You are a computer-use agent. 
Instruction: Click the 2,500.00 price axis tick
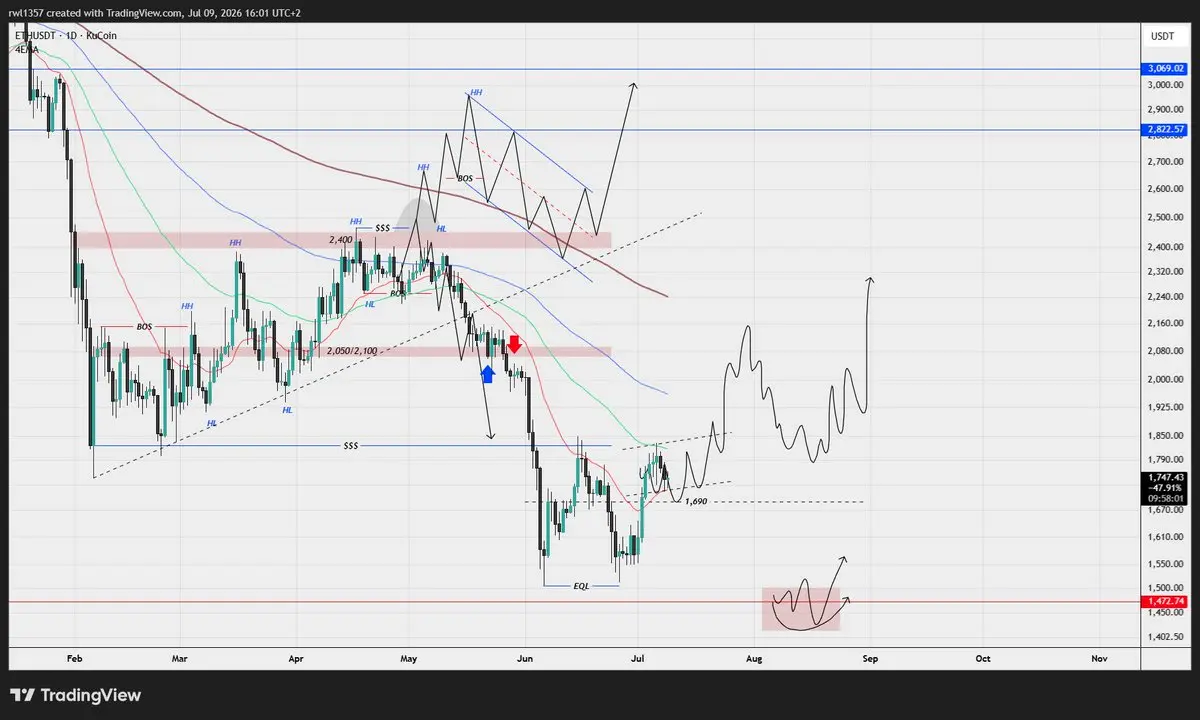[x=1166, y=218]
